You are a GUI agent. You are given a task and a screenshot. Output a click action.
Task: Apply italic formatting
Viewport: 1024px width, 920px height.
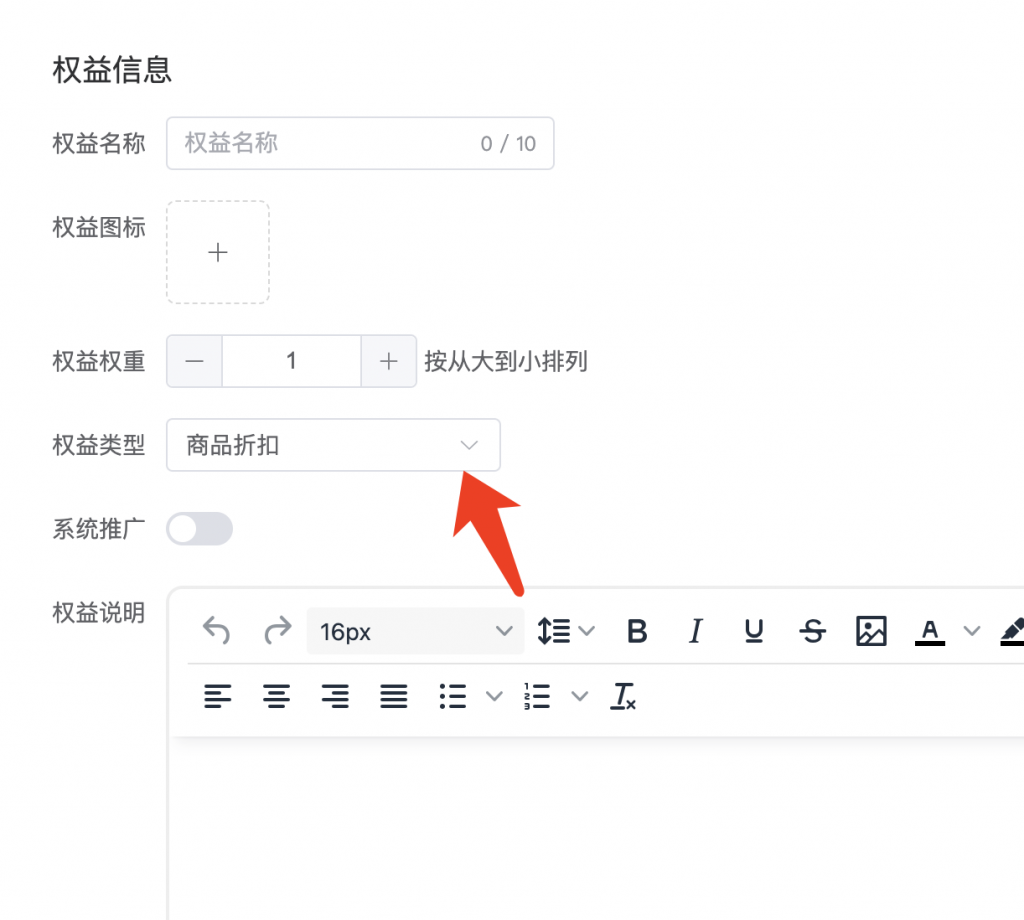coord(696,631)
